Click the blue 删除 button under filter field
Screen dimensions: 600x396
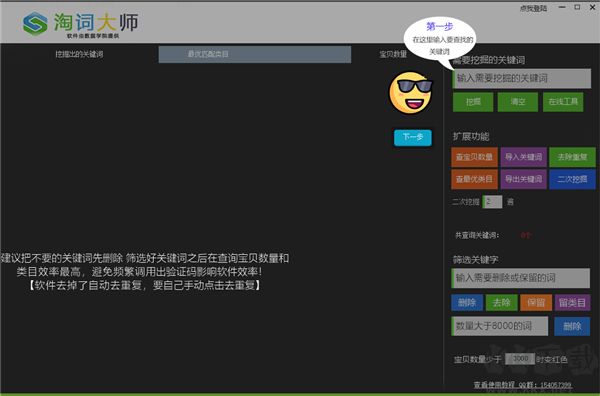[467, 303]
